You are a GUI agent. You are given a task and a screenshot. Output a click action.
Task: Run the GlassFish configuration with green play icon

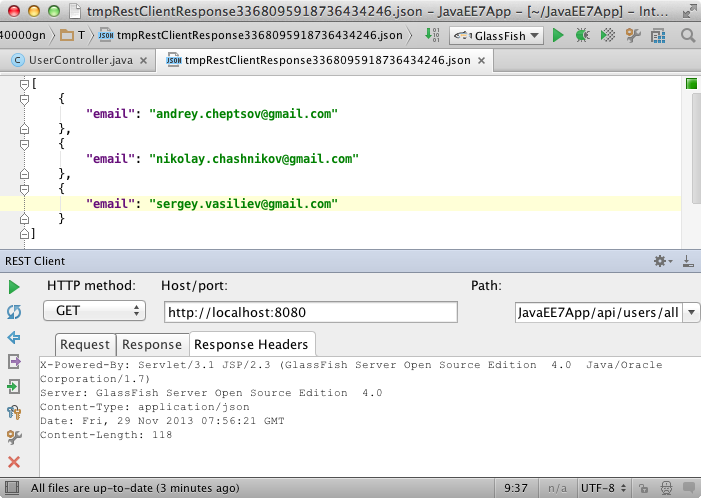[557, 35]
